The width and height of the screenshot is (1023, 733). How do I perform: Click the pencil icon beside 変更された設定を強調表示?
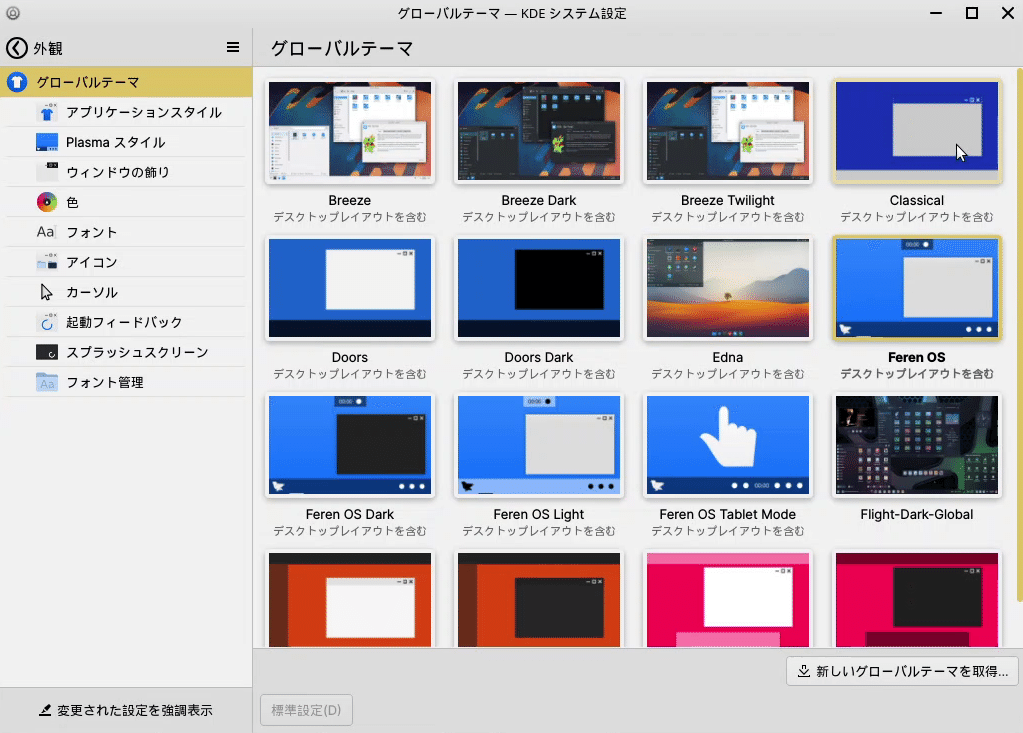click(45, 710)
